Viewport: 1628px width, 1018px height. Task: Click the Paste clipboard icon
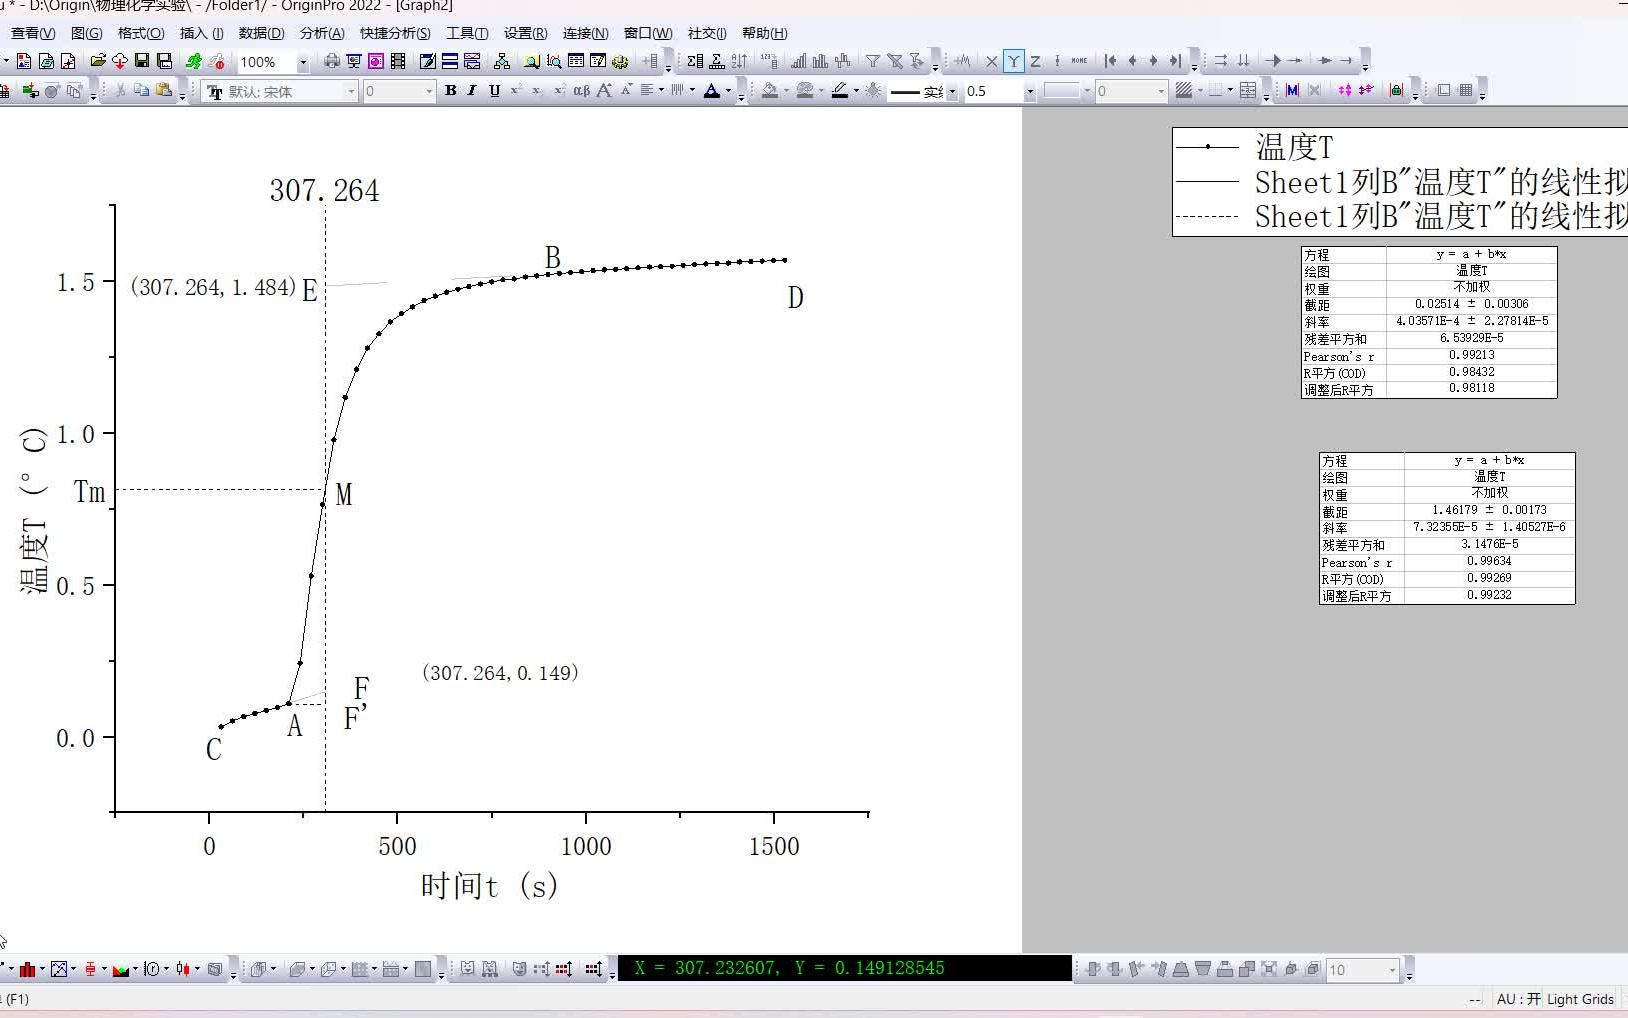coord(164,91)
